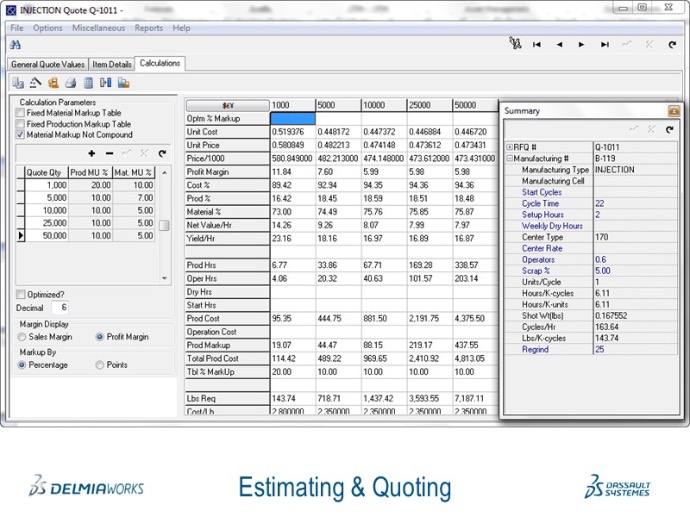Select the Sales Margin radio button
The image size is (690, 517).
click(x=22, y=337)
